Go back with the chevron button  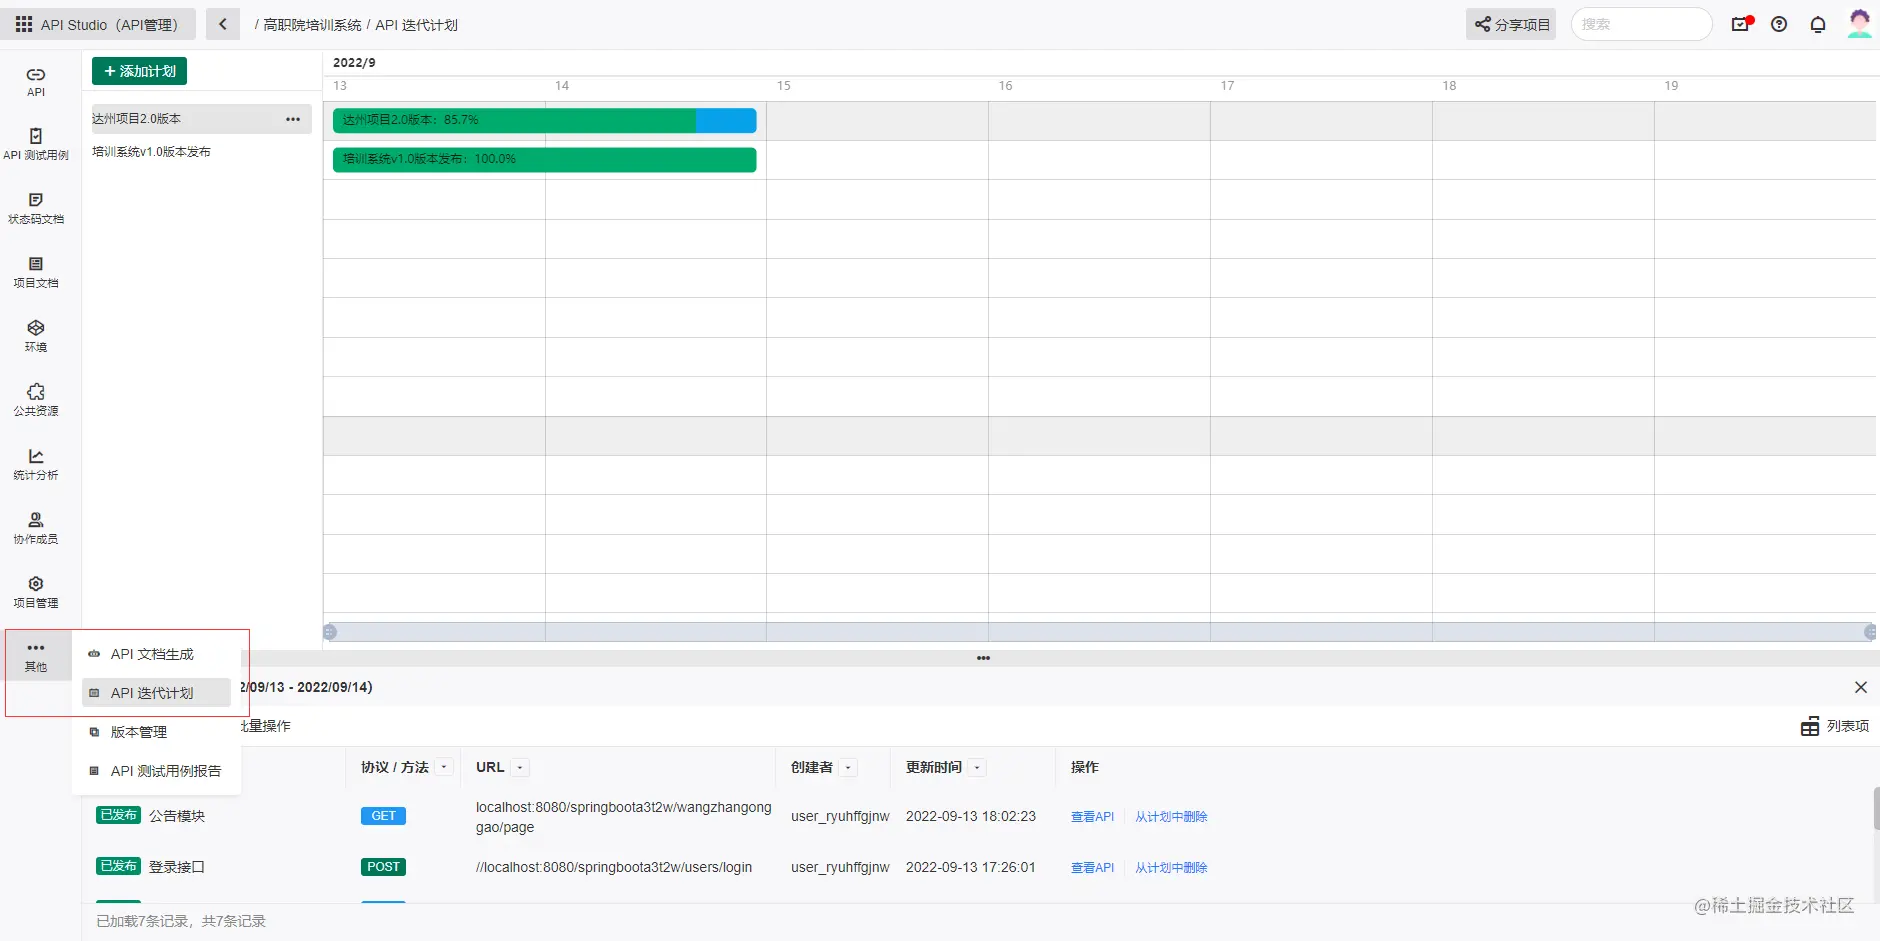(x=222, y=24)
